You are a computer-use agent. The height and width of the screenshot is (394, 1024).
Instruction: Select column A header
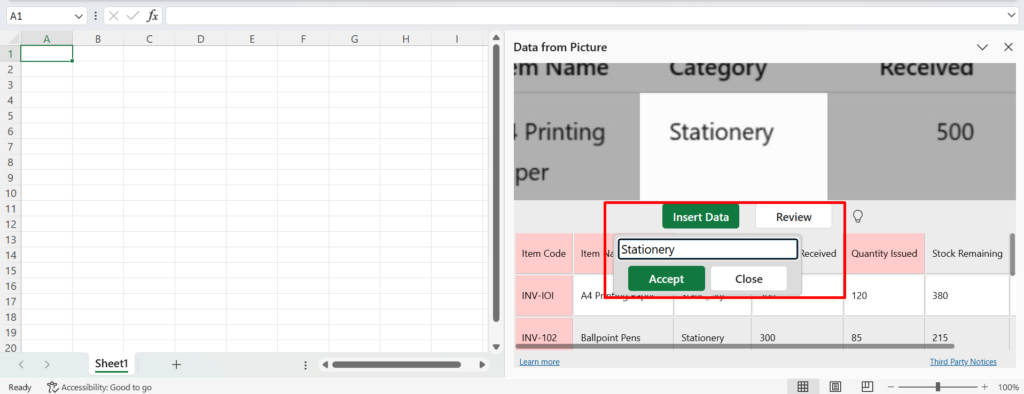[46, 39]
